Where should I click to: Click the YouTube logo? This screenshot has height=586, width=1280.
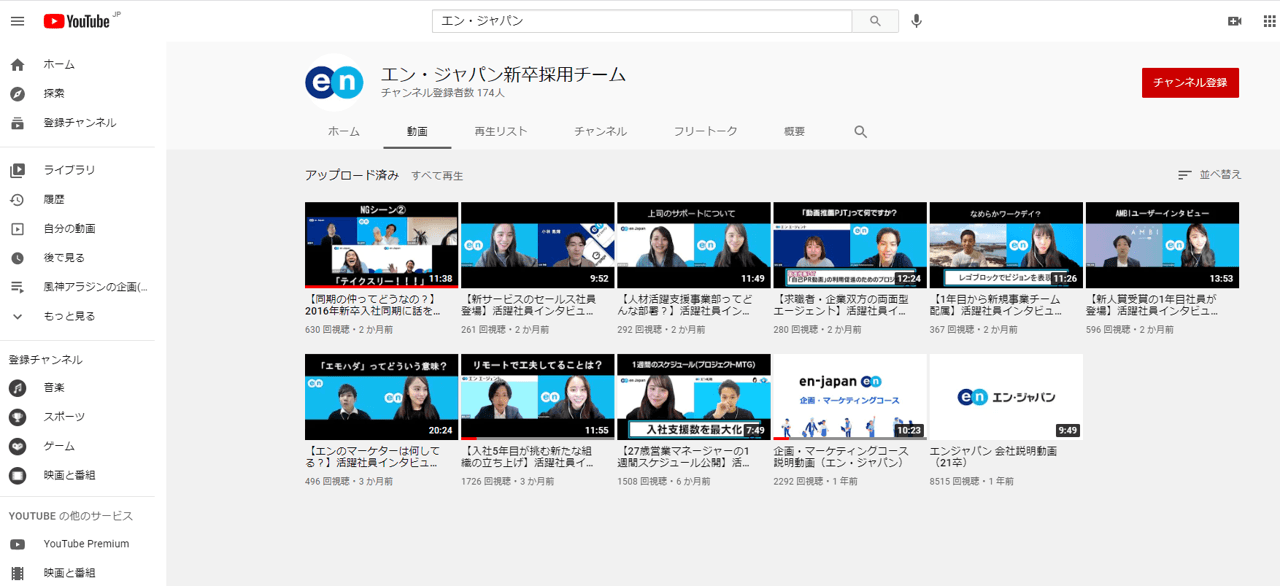[76, 21]
